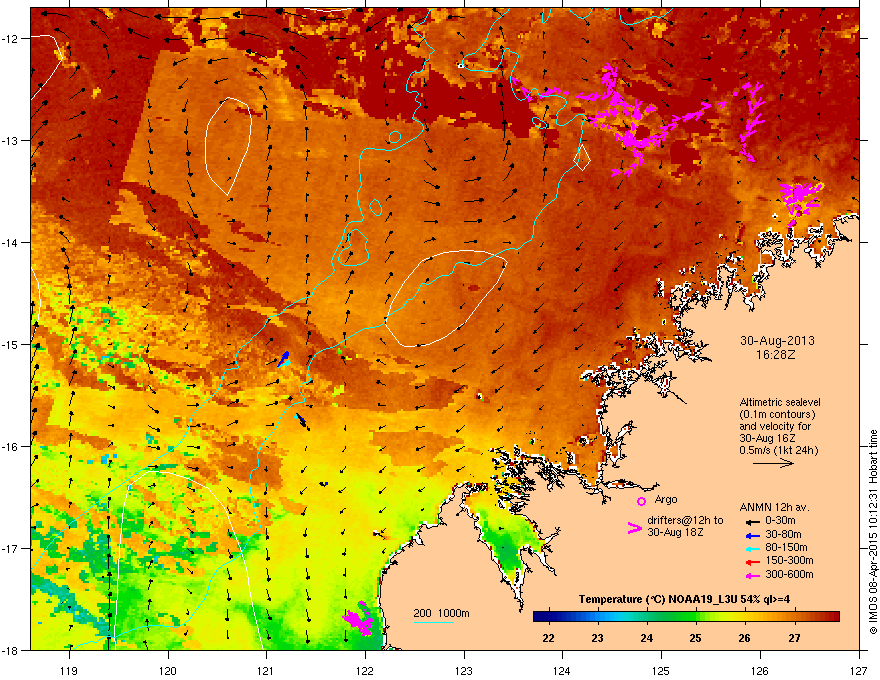Viewport: 880px width, 680px height.
Task: Click latitude axis label -18
Action: [x=10, y=650]
